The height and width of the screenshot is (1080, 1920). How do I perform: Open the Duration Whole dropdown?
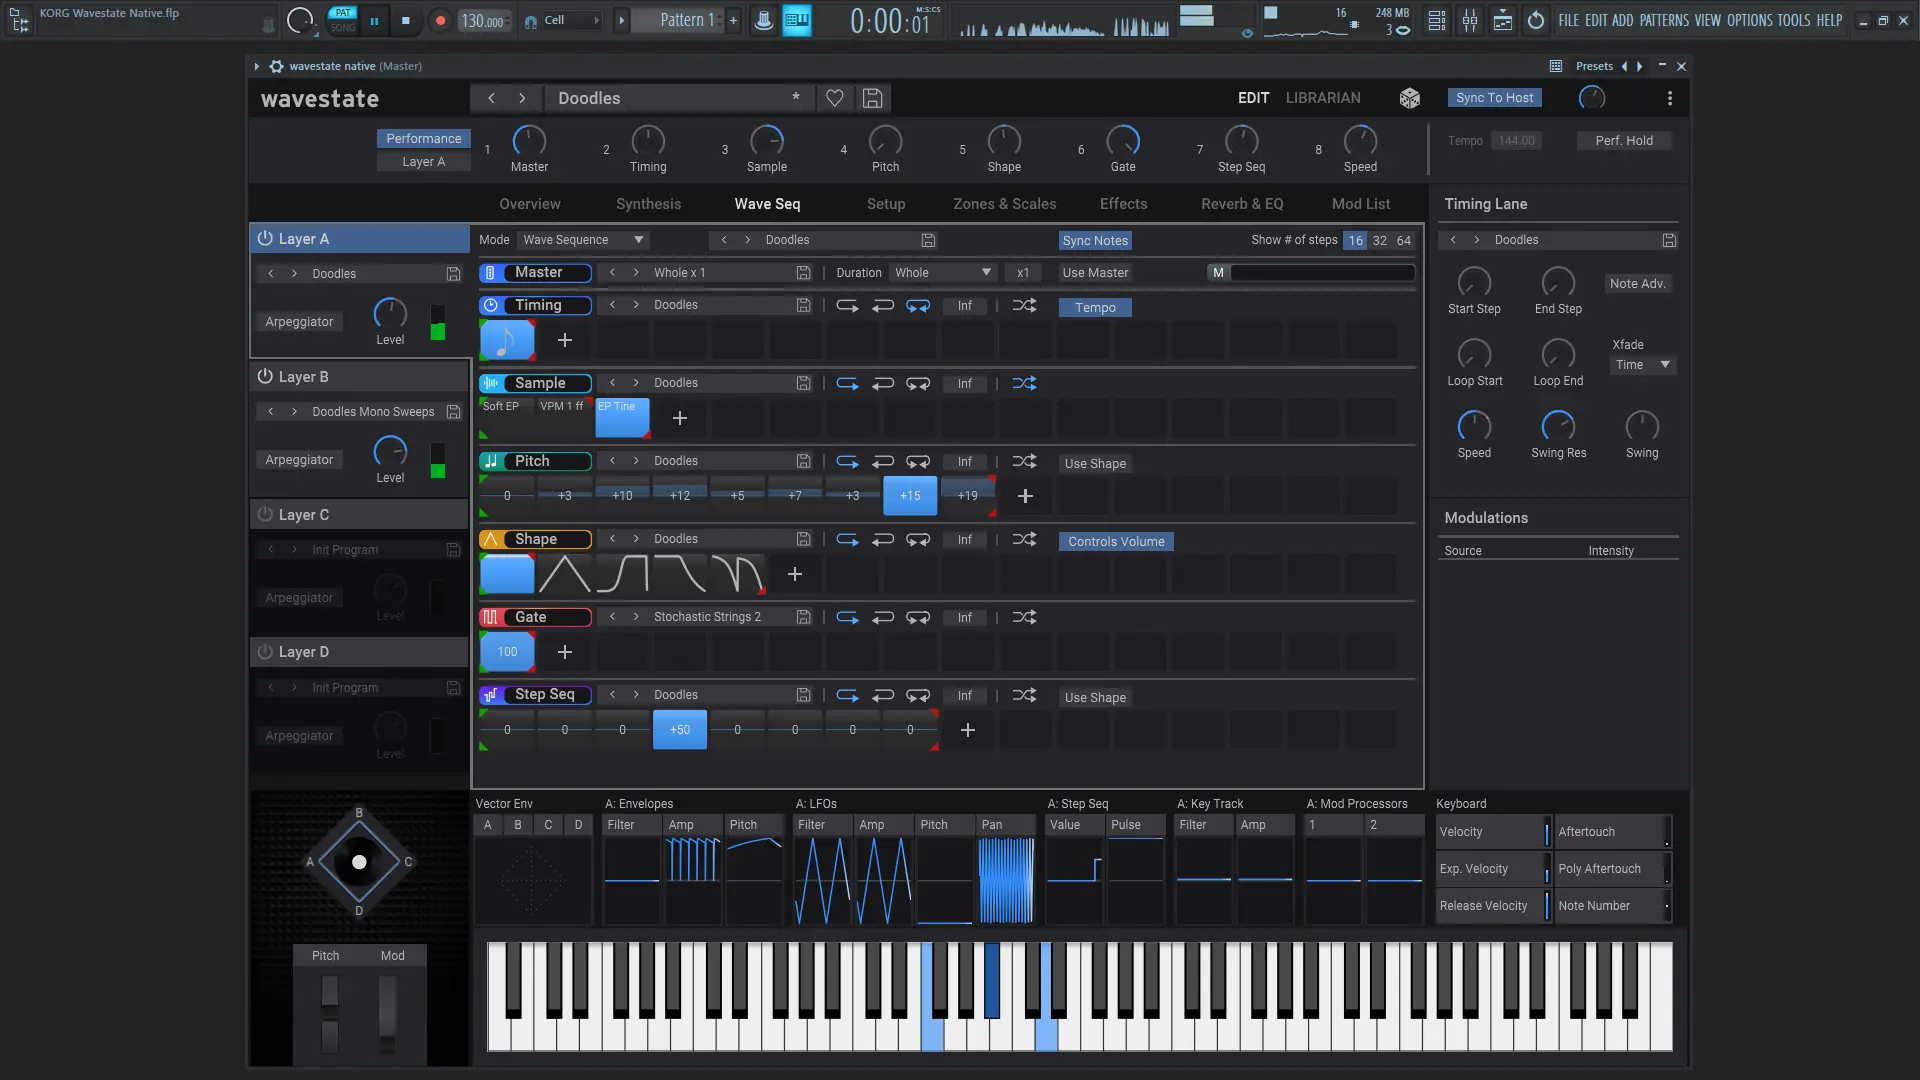tap(942, 273)
